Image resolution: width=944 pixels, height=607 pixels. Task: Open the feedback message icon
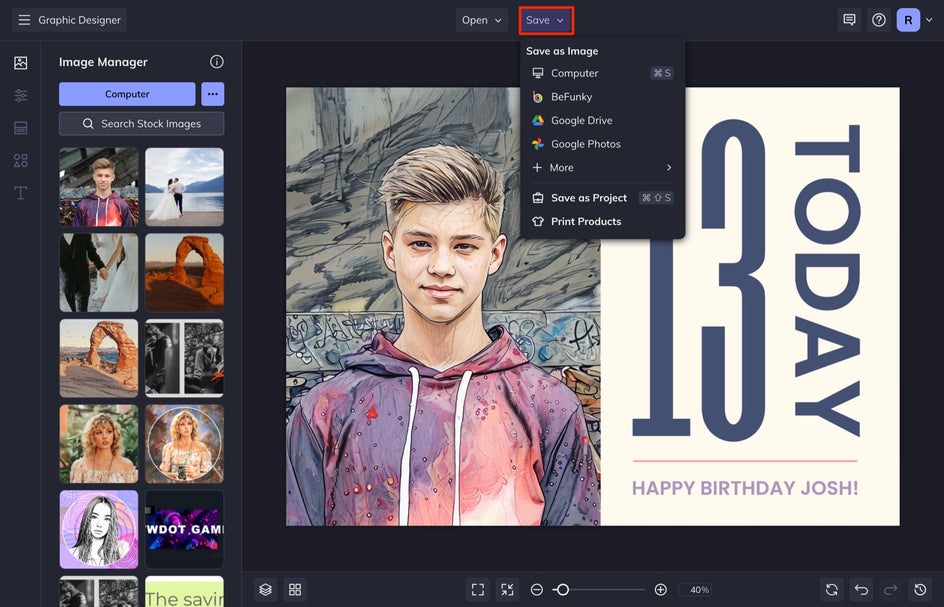pyautogui.click(x=849, y=20)
